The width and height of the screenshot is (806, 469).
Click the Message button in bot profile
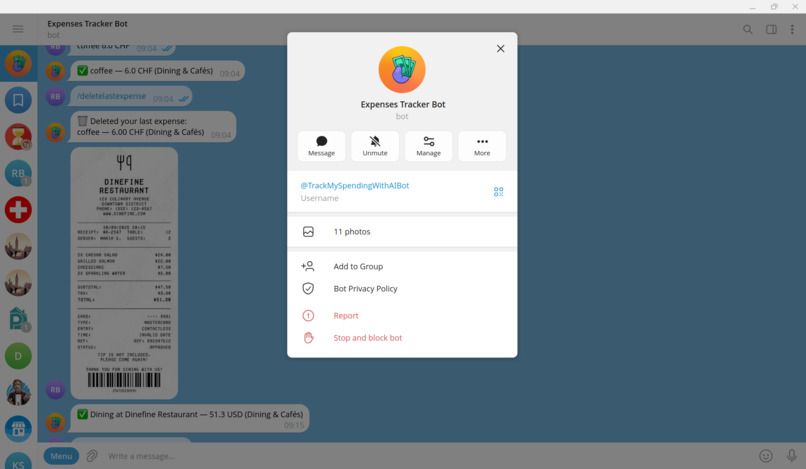pyautogui.click(x=321, y=146)
